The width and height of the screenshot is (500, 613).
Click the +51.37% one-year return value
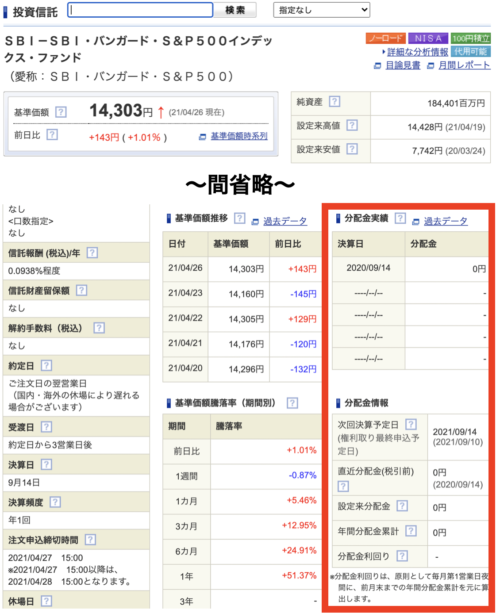tap(299, 575)
